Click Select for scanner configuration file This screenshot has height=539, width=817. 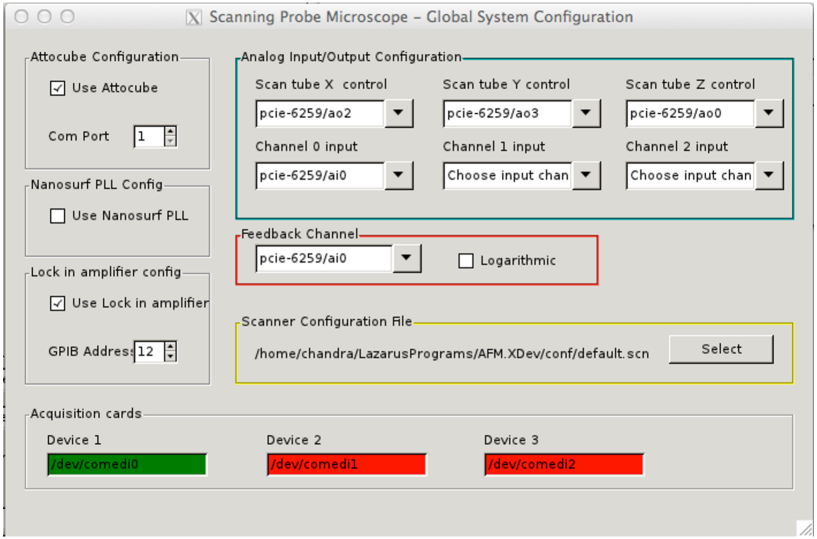[x=721, y=349]
